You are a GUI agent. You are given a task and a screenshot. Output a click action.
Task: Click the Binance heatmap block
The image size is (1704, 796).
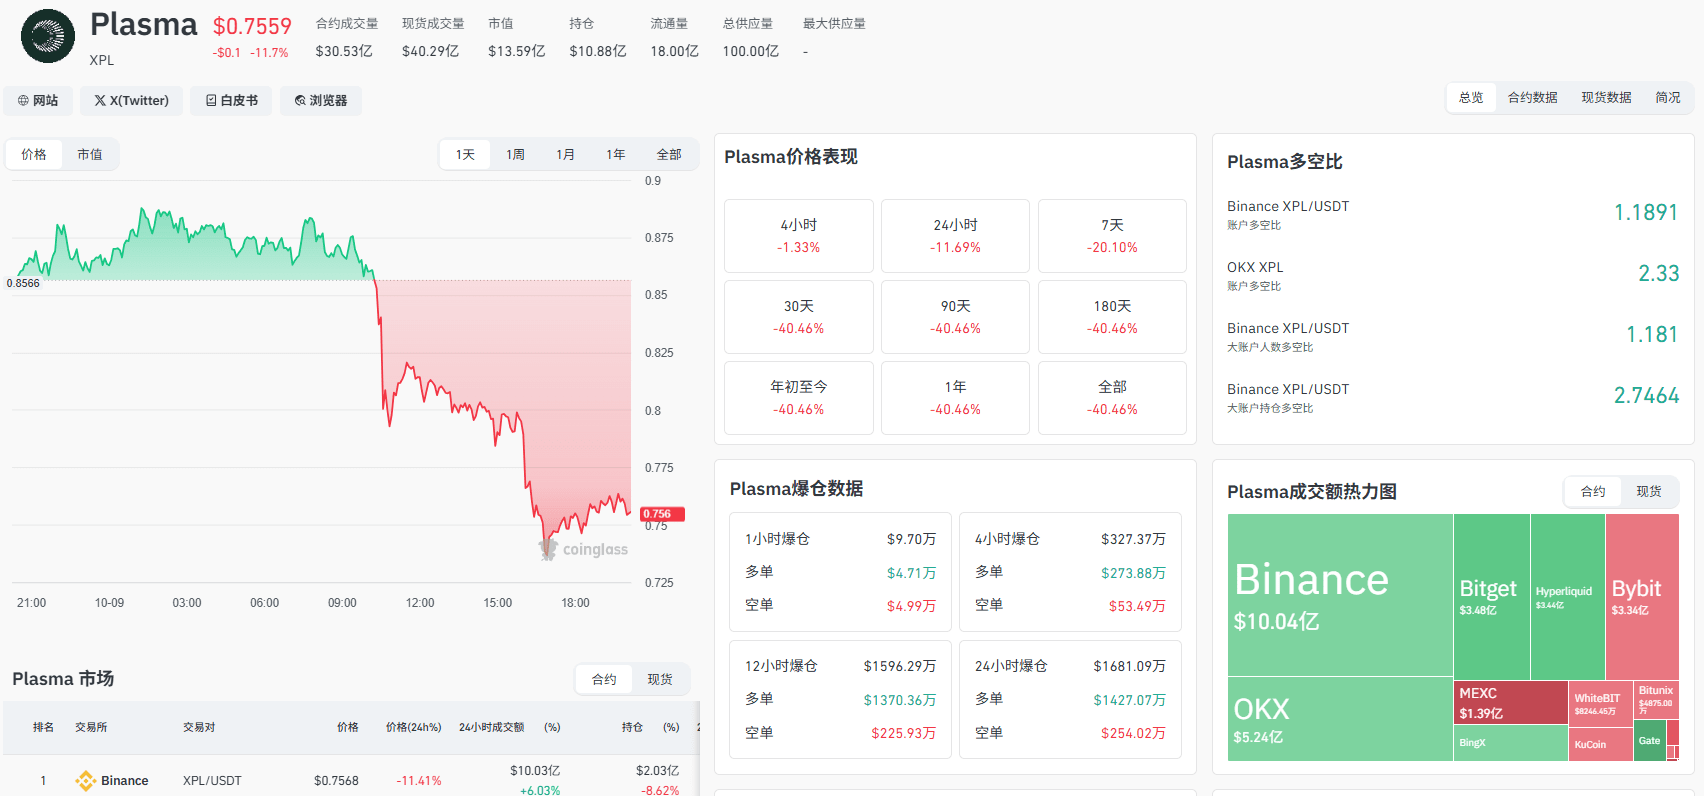pos(1340,595)
